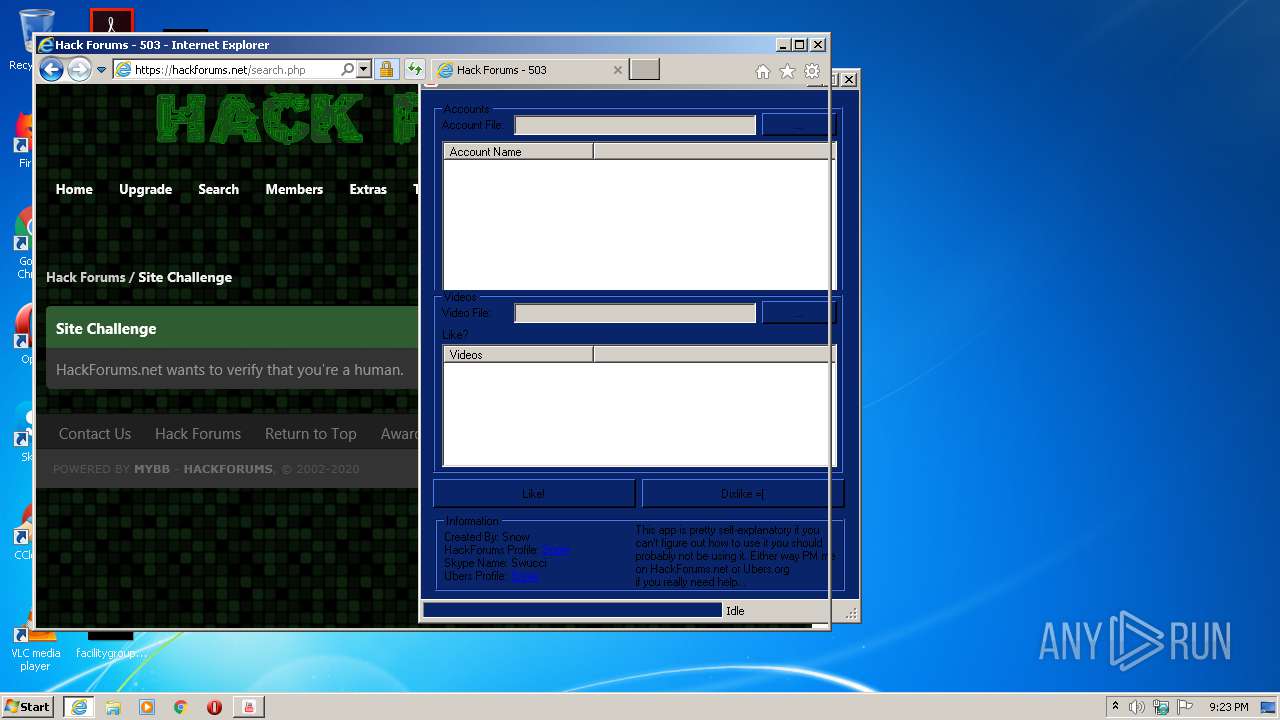Open the Windows Start menu
The height and width of the screenshot is (720, 1280).
tap(28, 706)
